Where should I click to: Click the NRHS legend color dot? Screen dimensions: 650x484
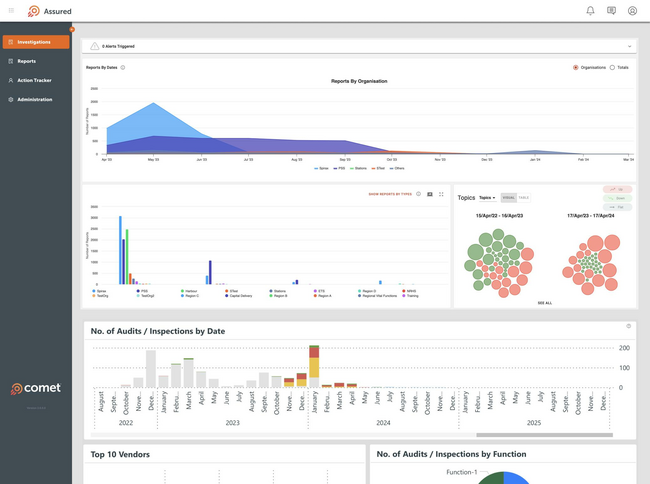pyautogui.click(x=404, y=291)
